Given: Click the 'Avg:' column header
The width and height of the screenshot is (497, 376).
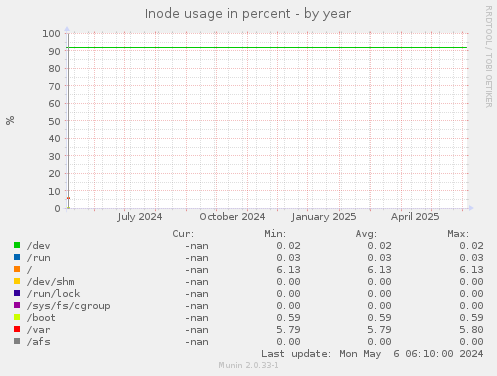Looking at the screenshot, I should [x=366, y=234].
